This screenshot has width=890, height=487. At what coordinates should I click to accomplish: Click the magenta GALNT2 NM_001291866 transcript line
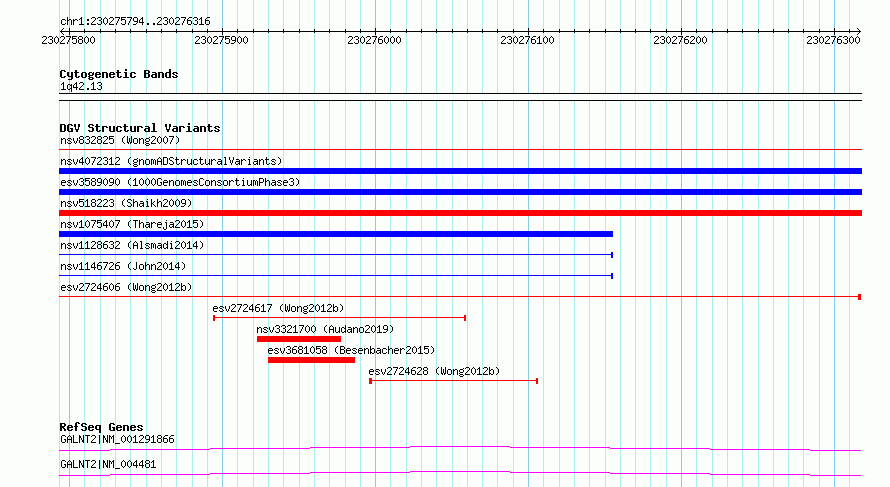(x=460, y=448)
